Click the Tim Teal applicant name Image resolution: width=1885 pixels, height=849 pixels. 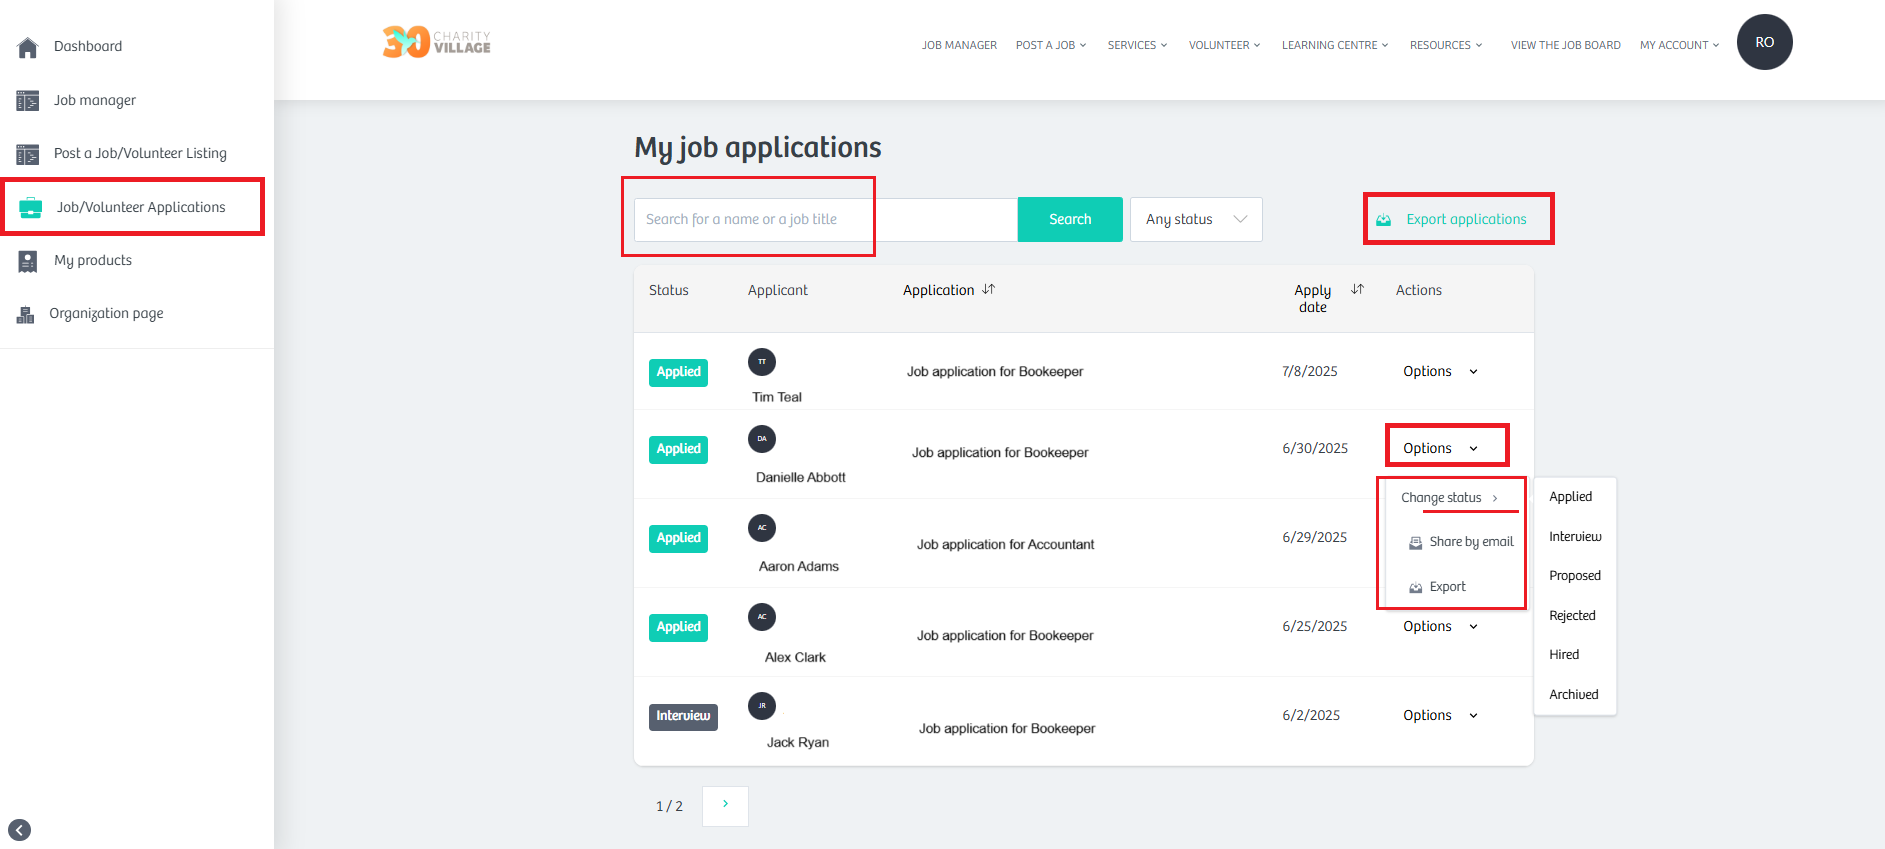pyautogui.click(x=777, y=397)
